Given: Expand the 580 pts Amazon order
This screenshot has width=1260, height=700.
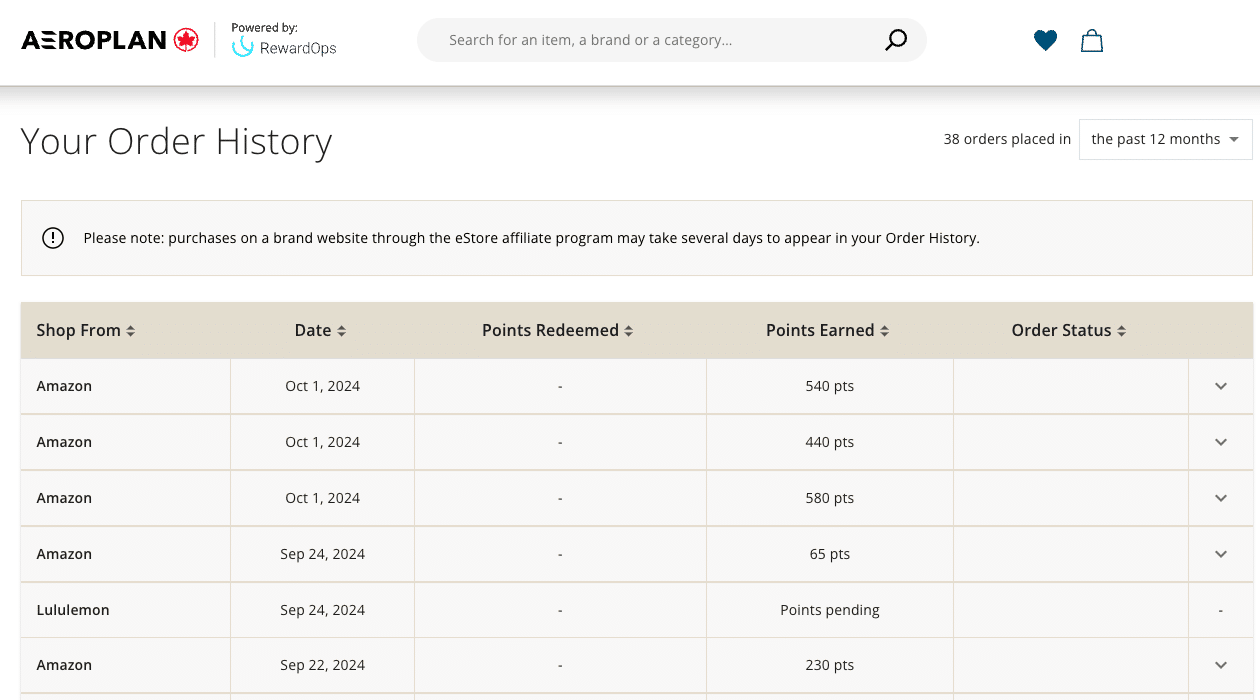Looking at the screenshot, I should (x=1220, y=498).
